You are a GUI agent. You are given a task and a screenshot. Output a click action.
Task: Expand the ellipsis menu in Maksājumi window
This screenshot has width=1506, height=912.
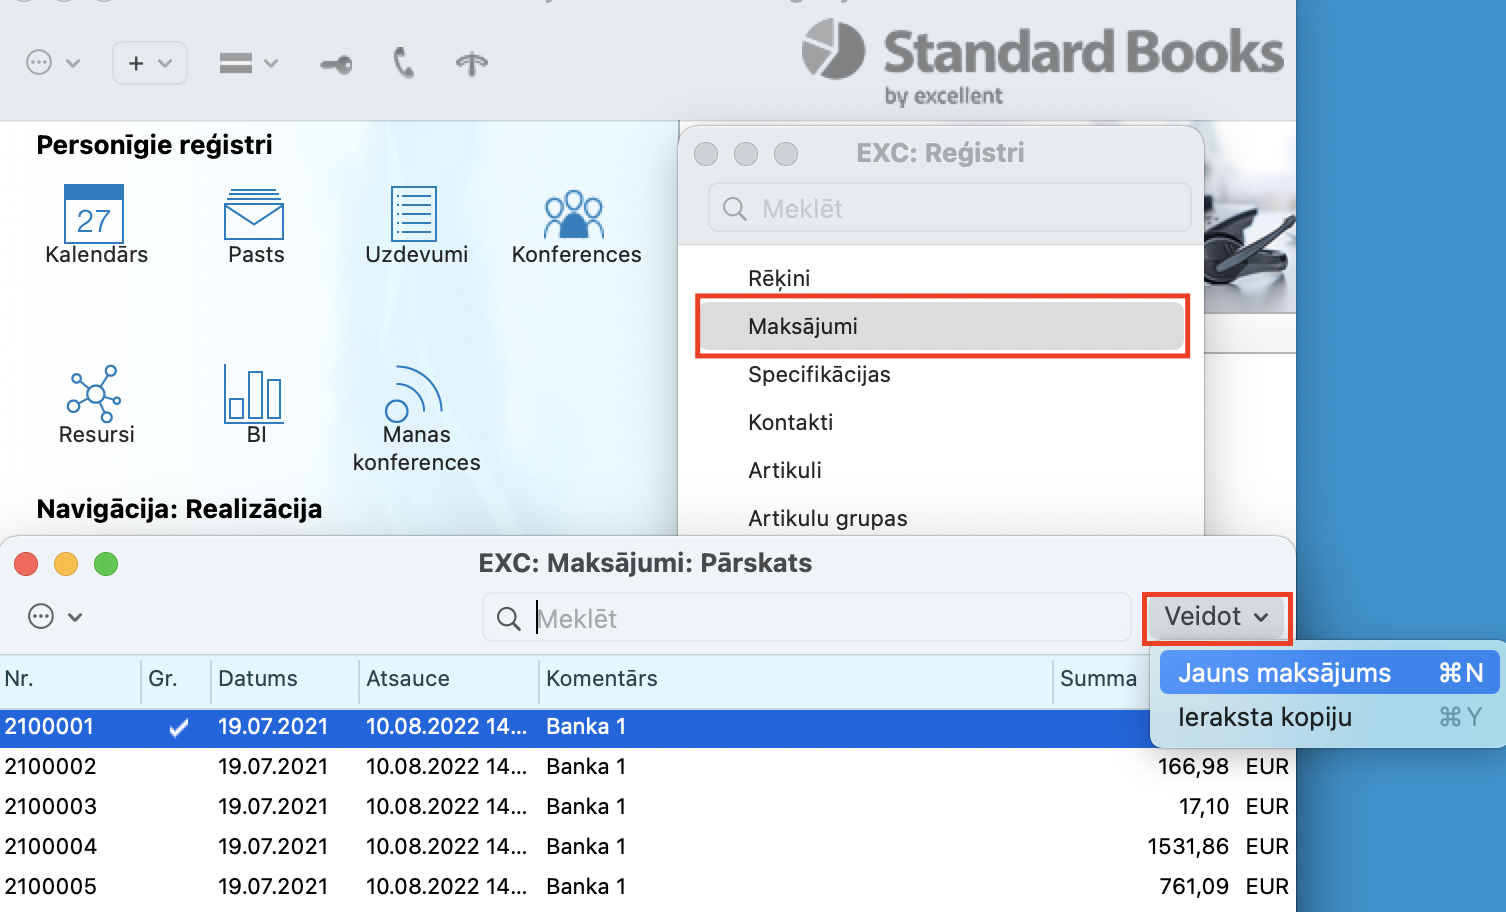(x=54, y=617)
